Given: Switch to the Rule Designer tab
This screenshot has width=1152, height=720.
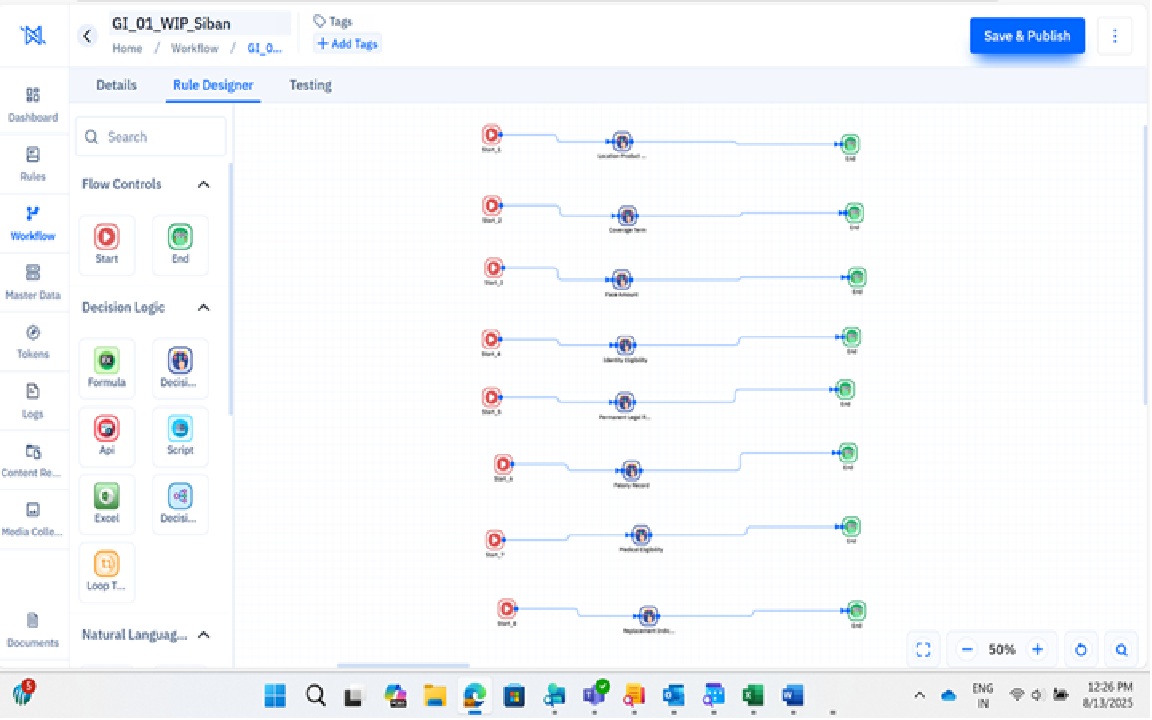Looking at the screenshot, I should (213, 86).
